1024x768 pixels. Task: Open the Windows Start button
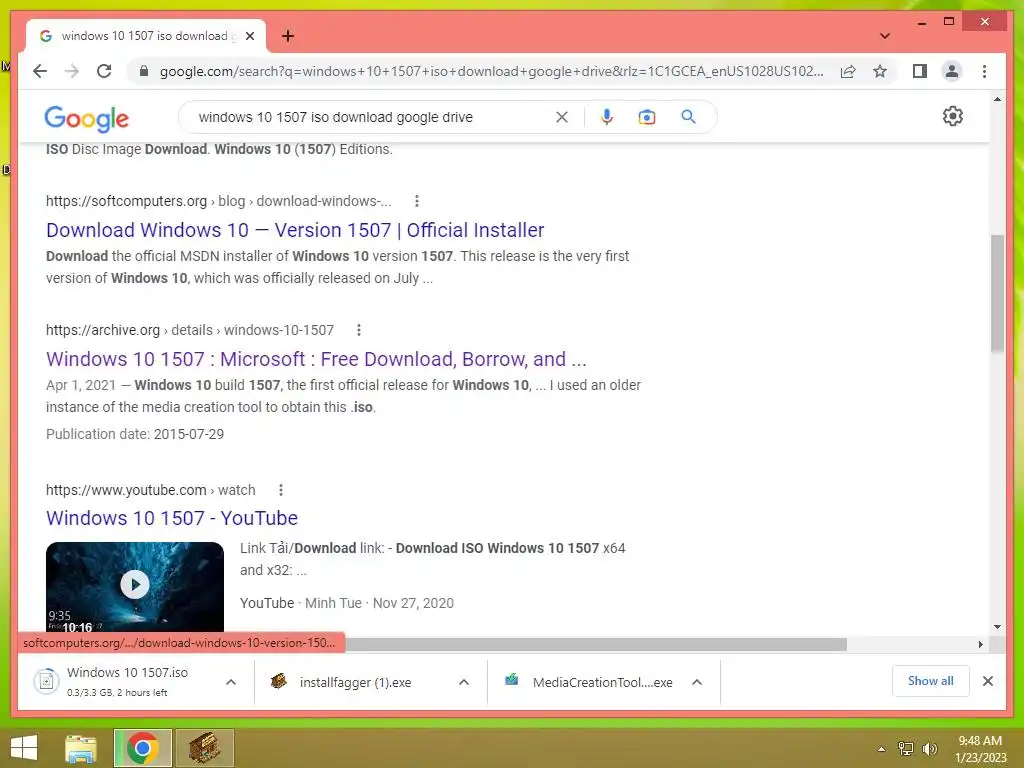(24, 748)
